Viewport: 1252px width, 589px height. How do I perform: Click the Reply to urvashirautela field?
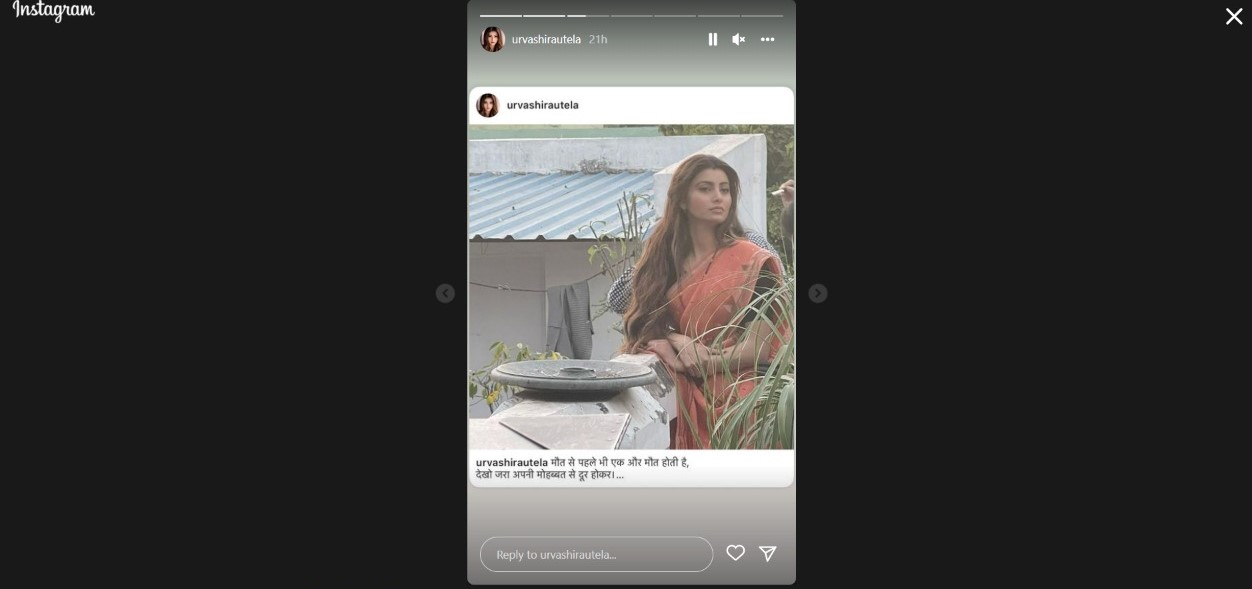[596, 554]
